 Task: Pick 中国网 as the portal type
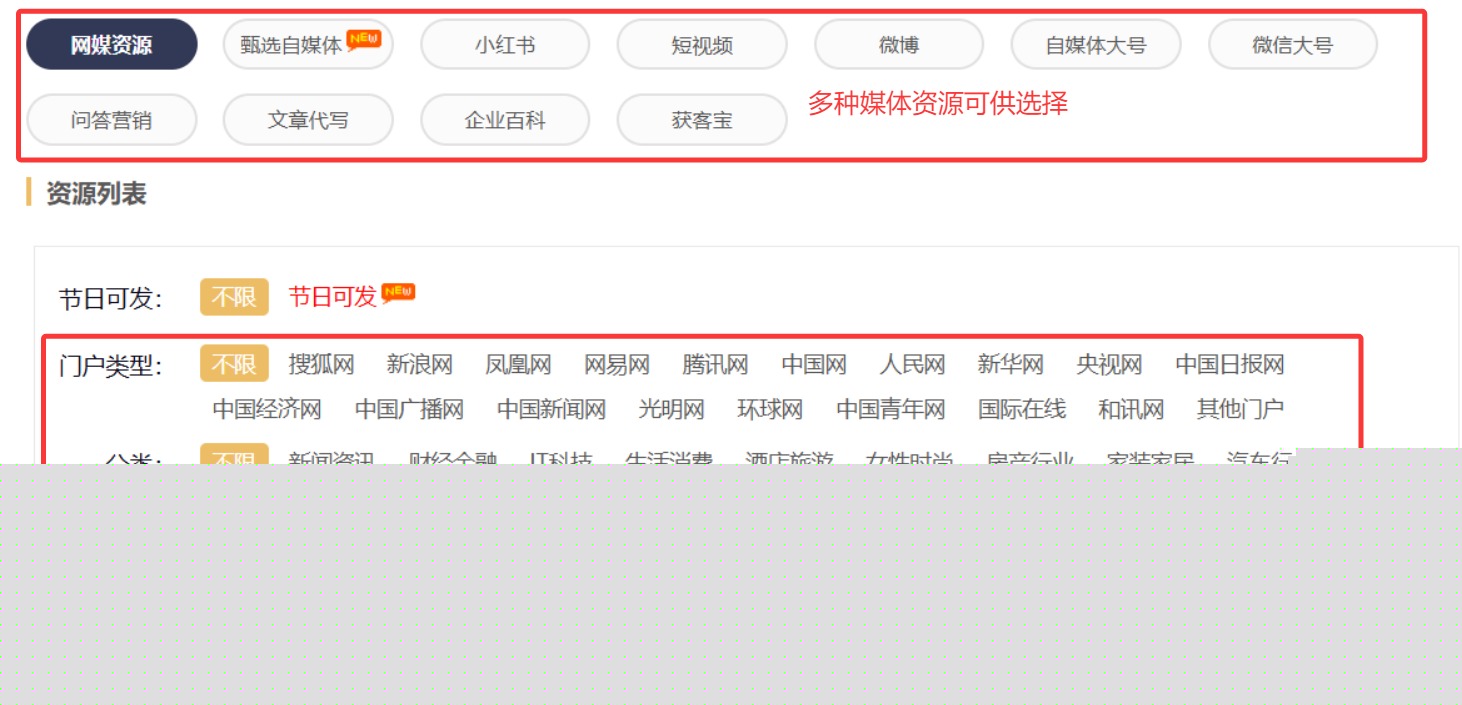click(x=814, y=364)
